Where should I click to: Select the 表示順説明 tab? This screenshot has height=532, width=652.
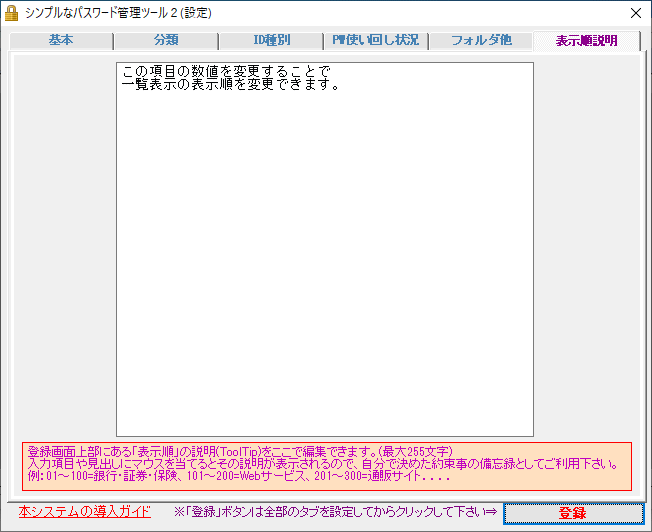tap(586, 41)
